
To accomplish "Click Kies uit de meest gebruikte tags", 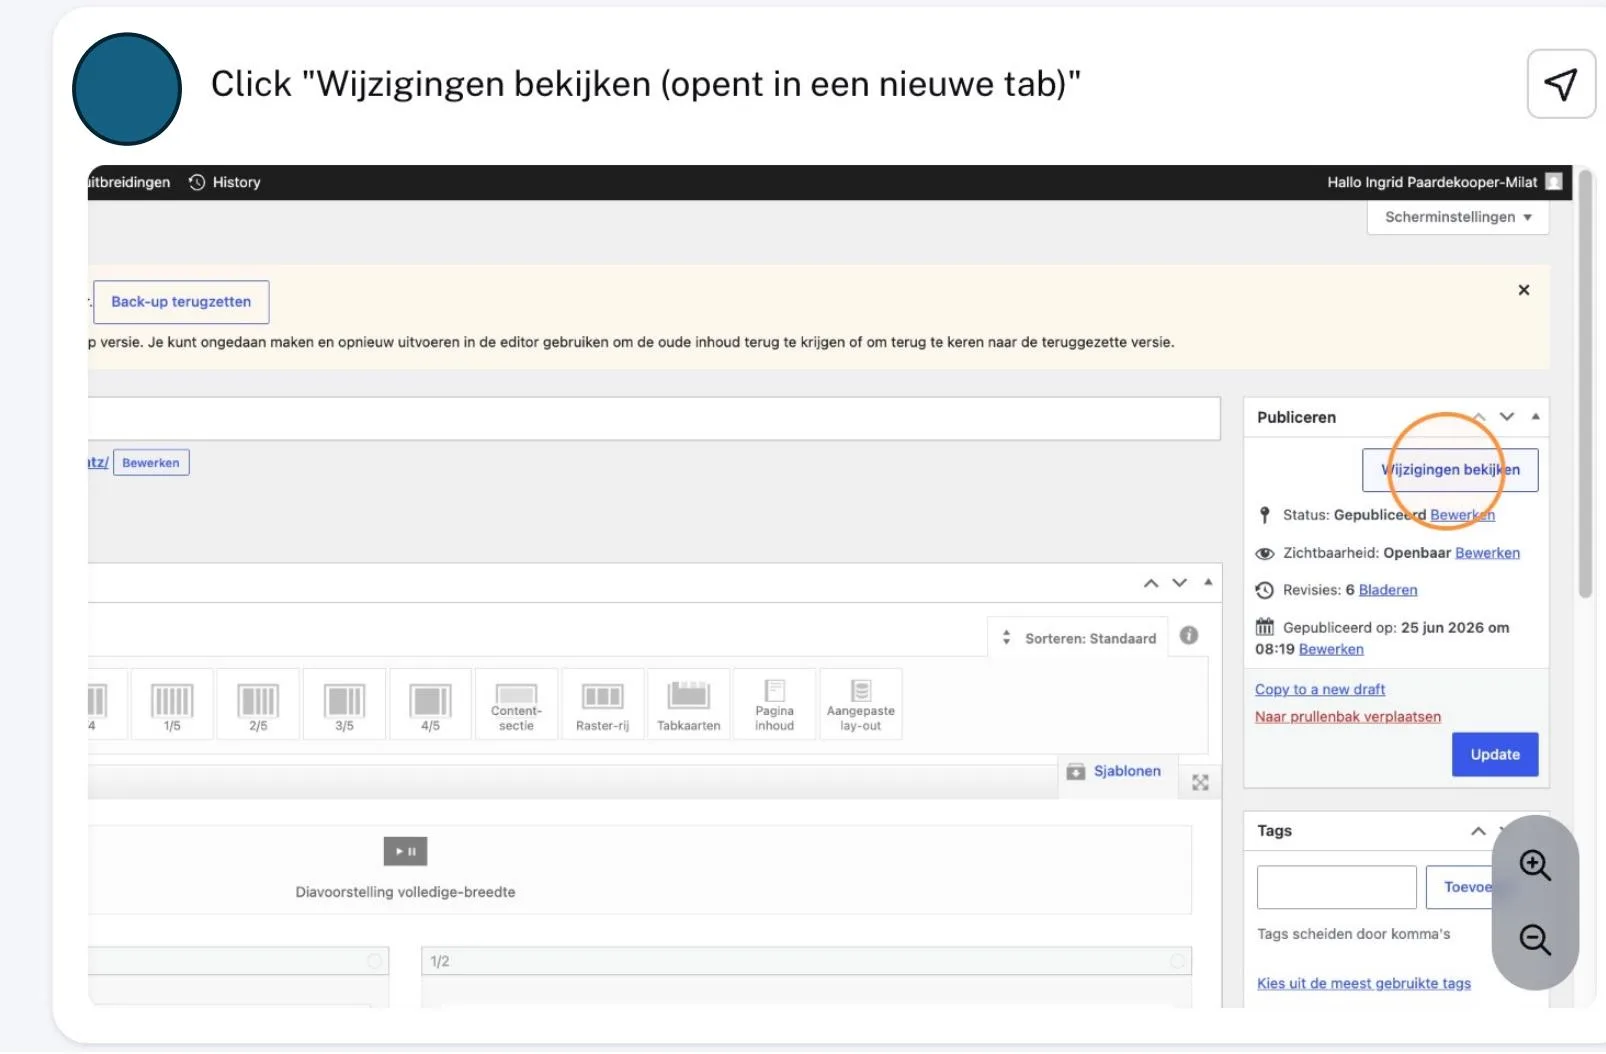I will [x=1364, y=983].
